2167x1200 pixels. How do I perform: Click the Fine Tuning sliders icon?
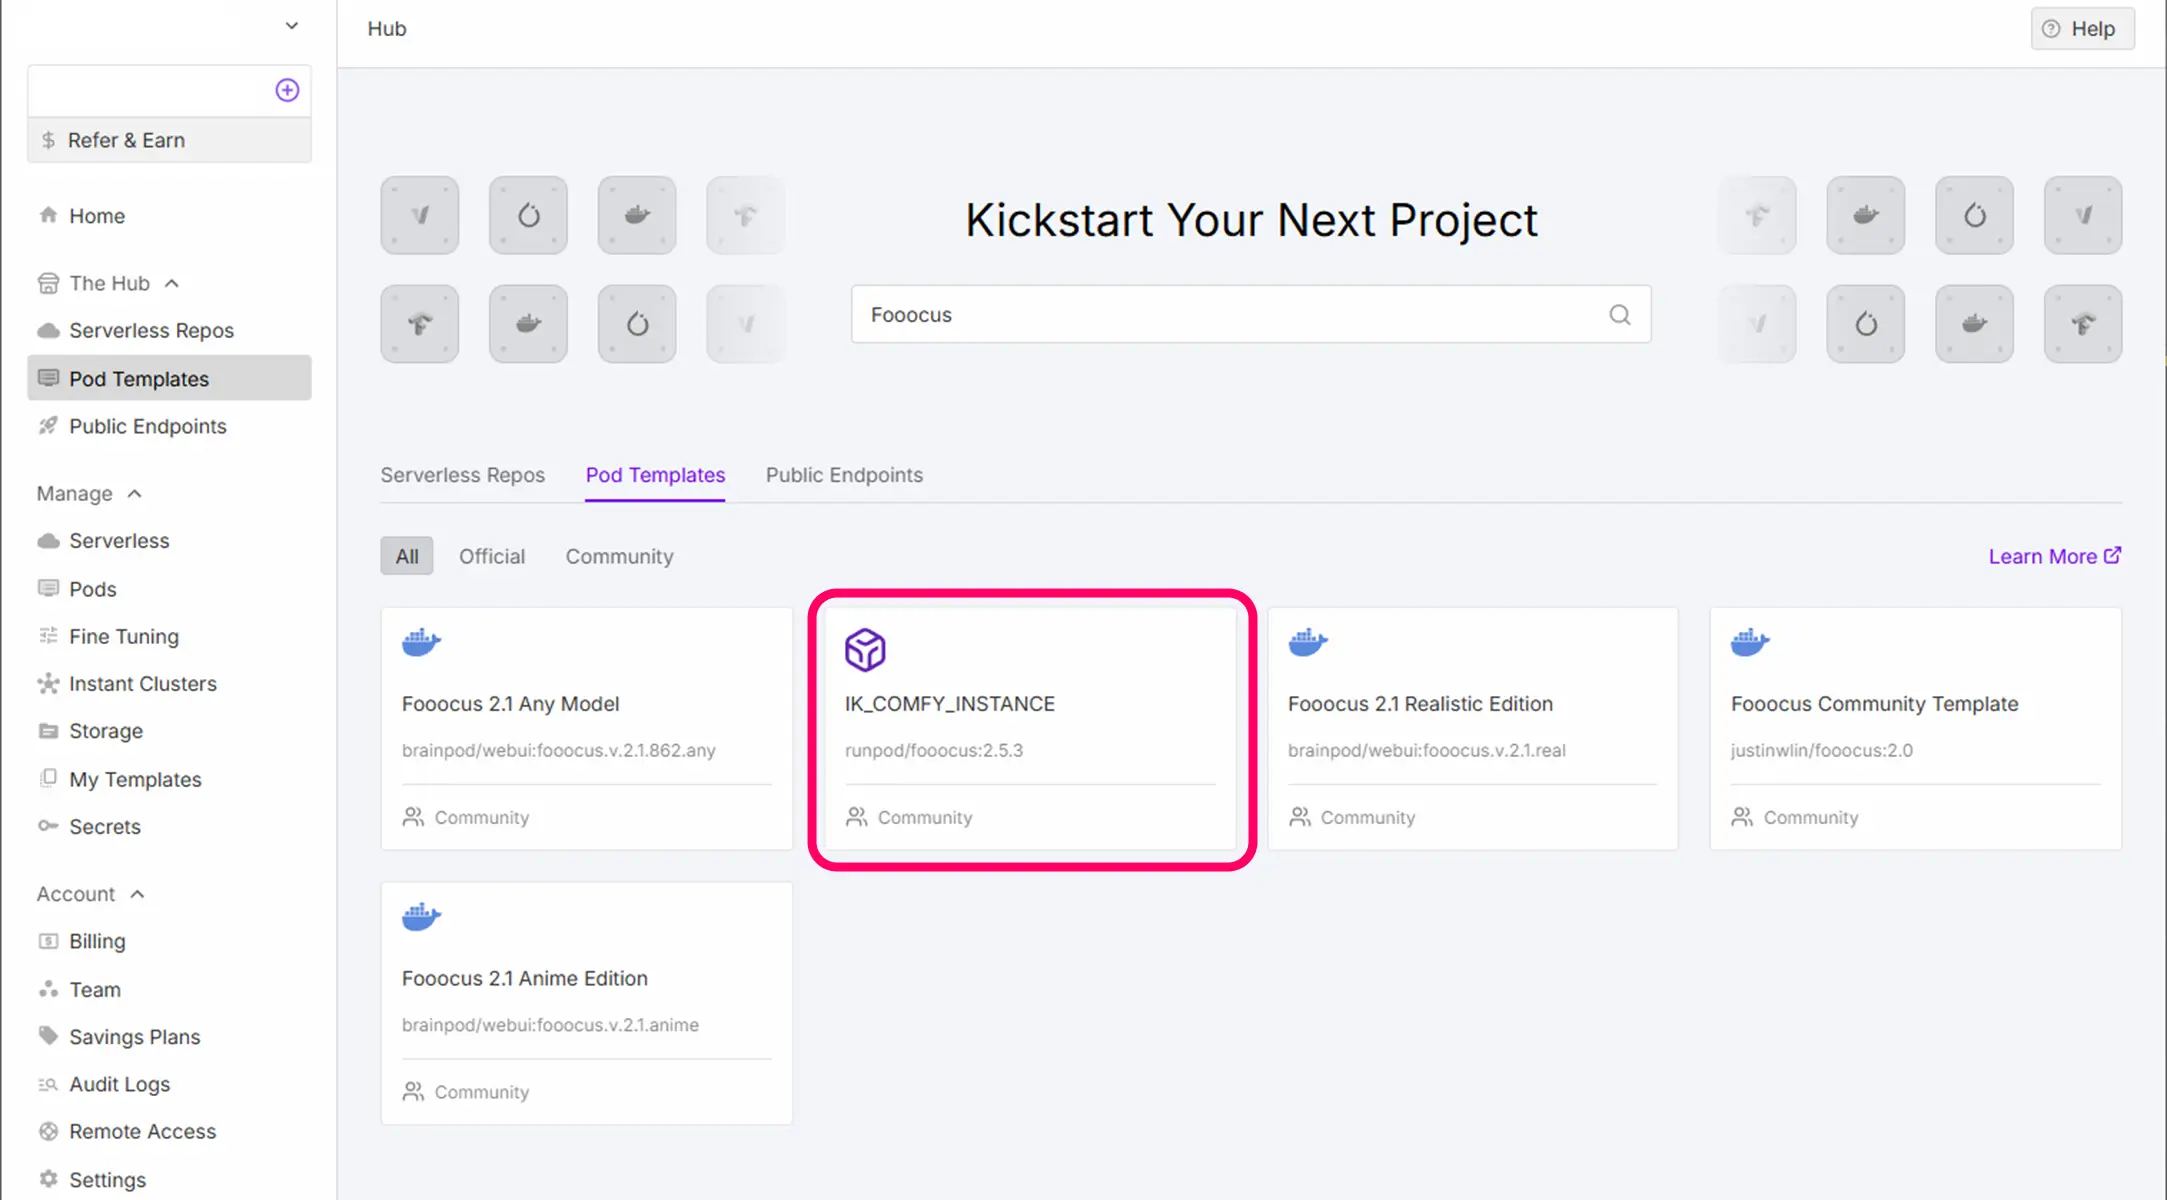[x=48, y=636]
